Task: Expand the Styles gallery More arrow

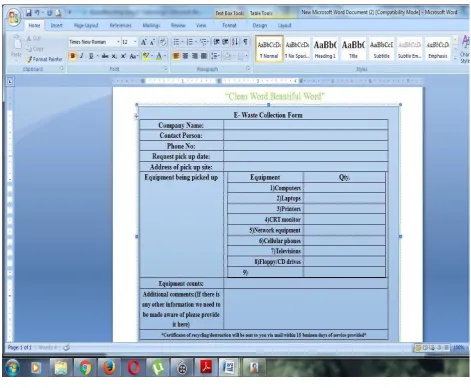Action: [455, 58]
